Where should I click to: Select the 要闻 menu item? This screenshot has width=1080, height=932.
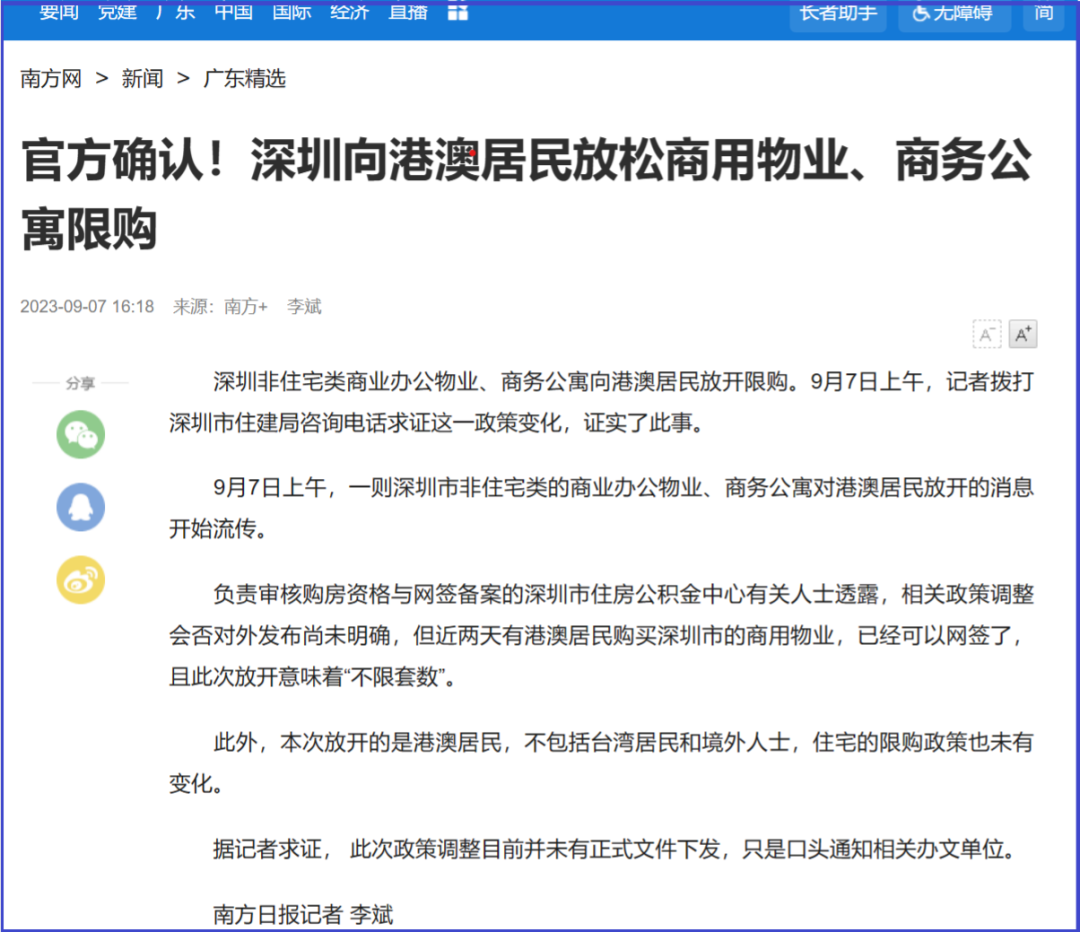[58, 13]
